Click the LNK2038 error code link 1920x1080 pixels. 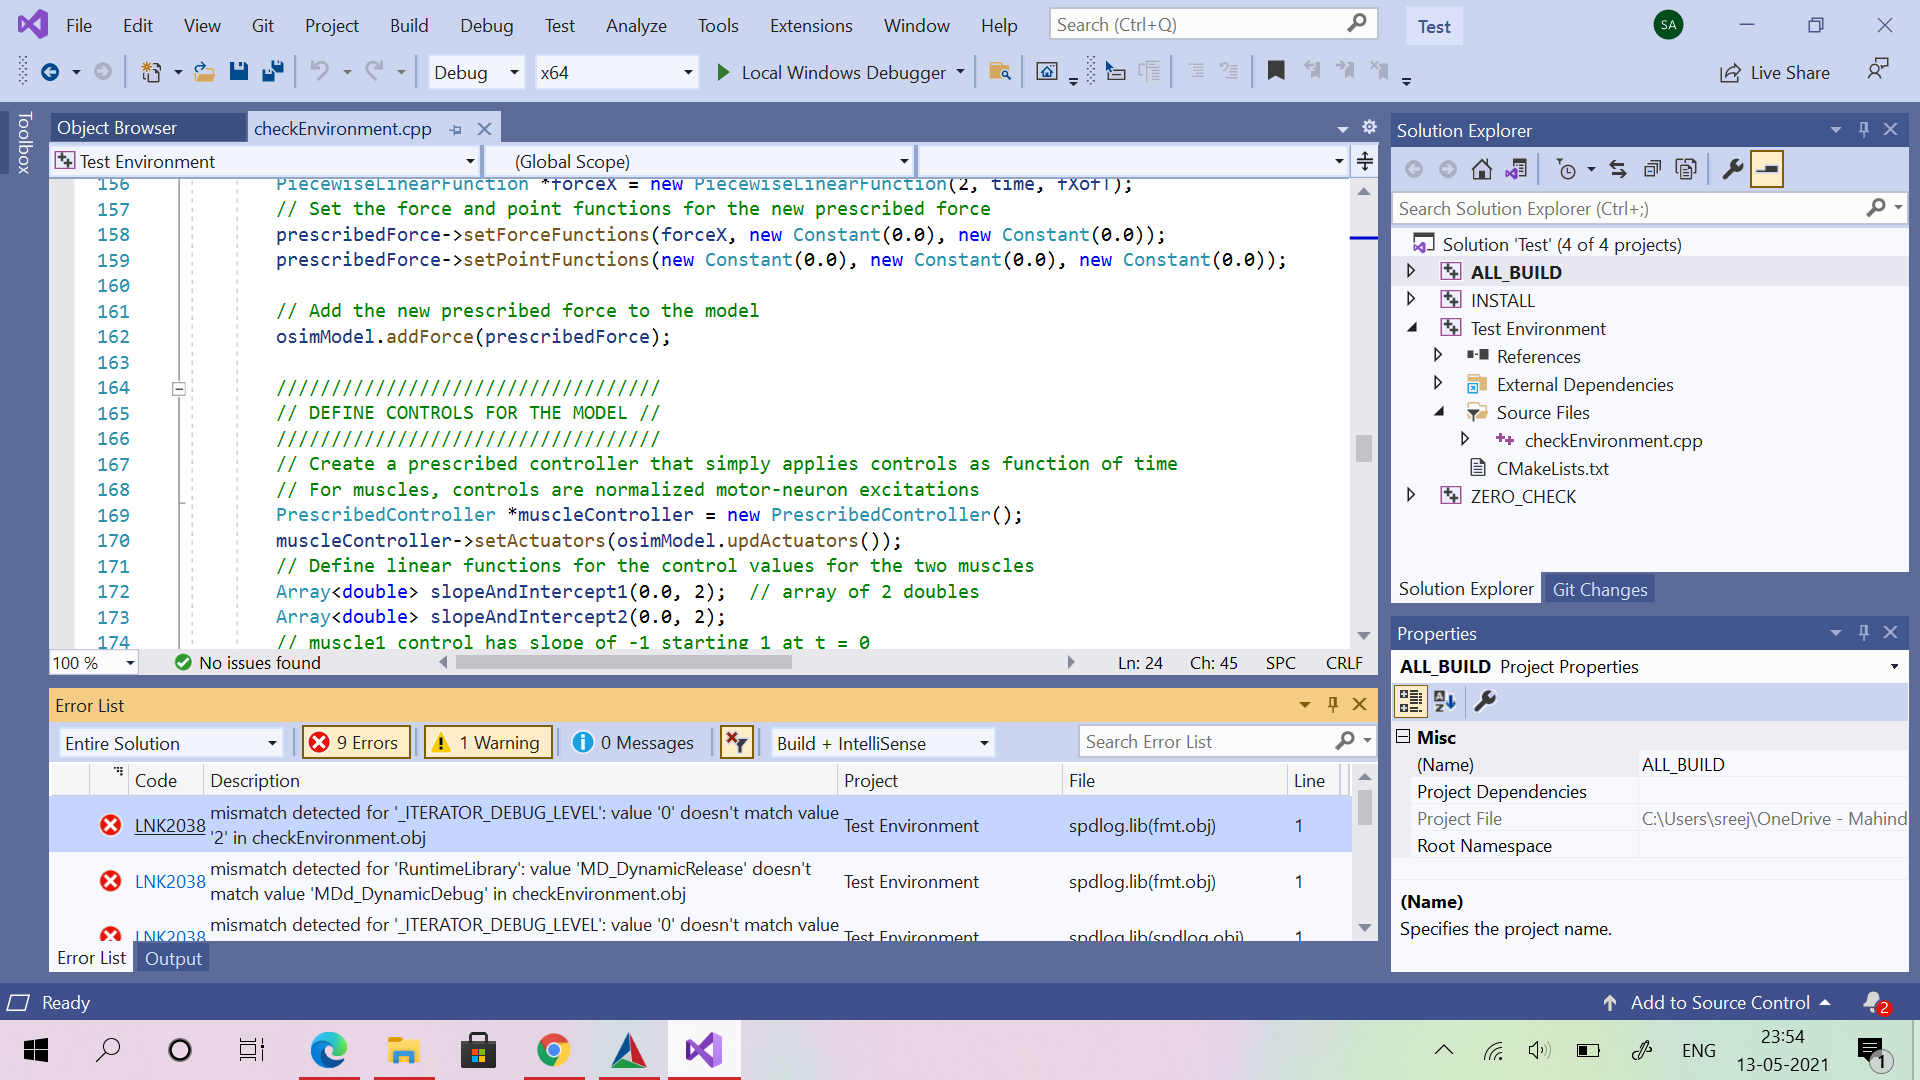tap(167, 824)
